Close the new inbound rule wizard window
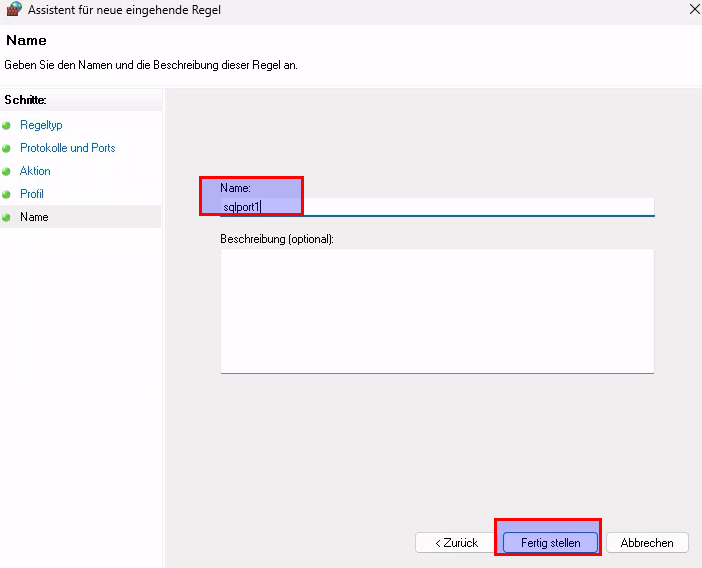Viewport: 702px width, 568px height. click(x=694, y=10)
